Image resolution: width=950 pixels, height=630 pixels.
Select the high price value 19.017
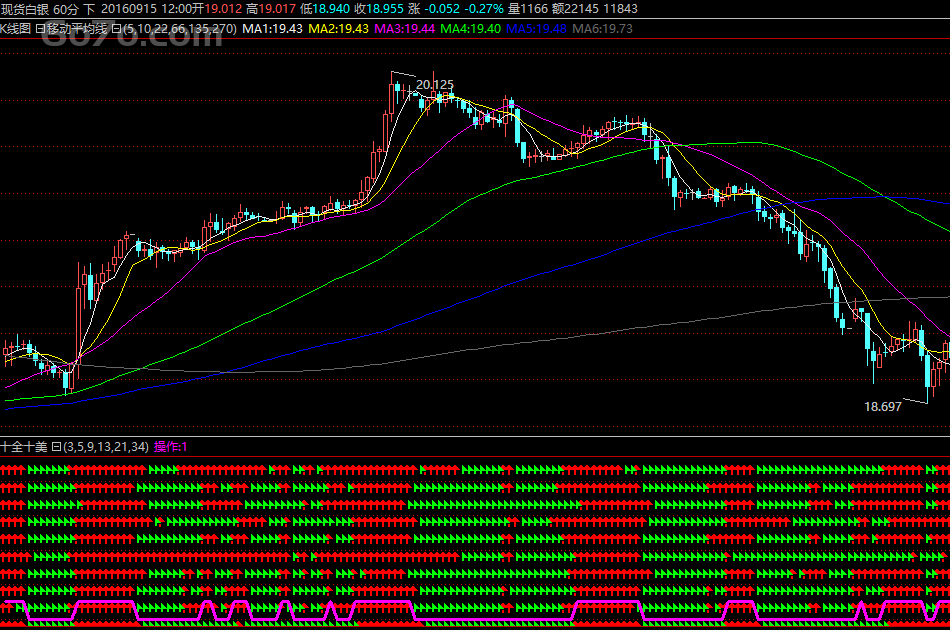tap(277, 9)
